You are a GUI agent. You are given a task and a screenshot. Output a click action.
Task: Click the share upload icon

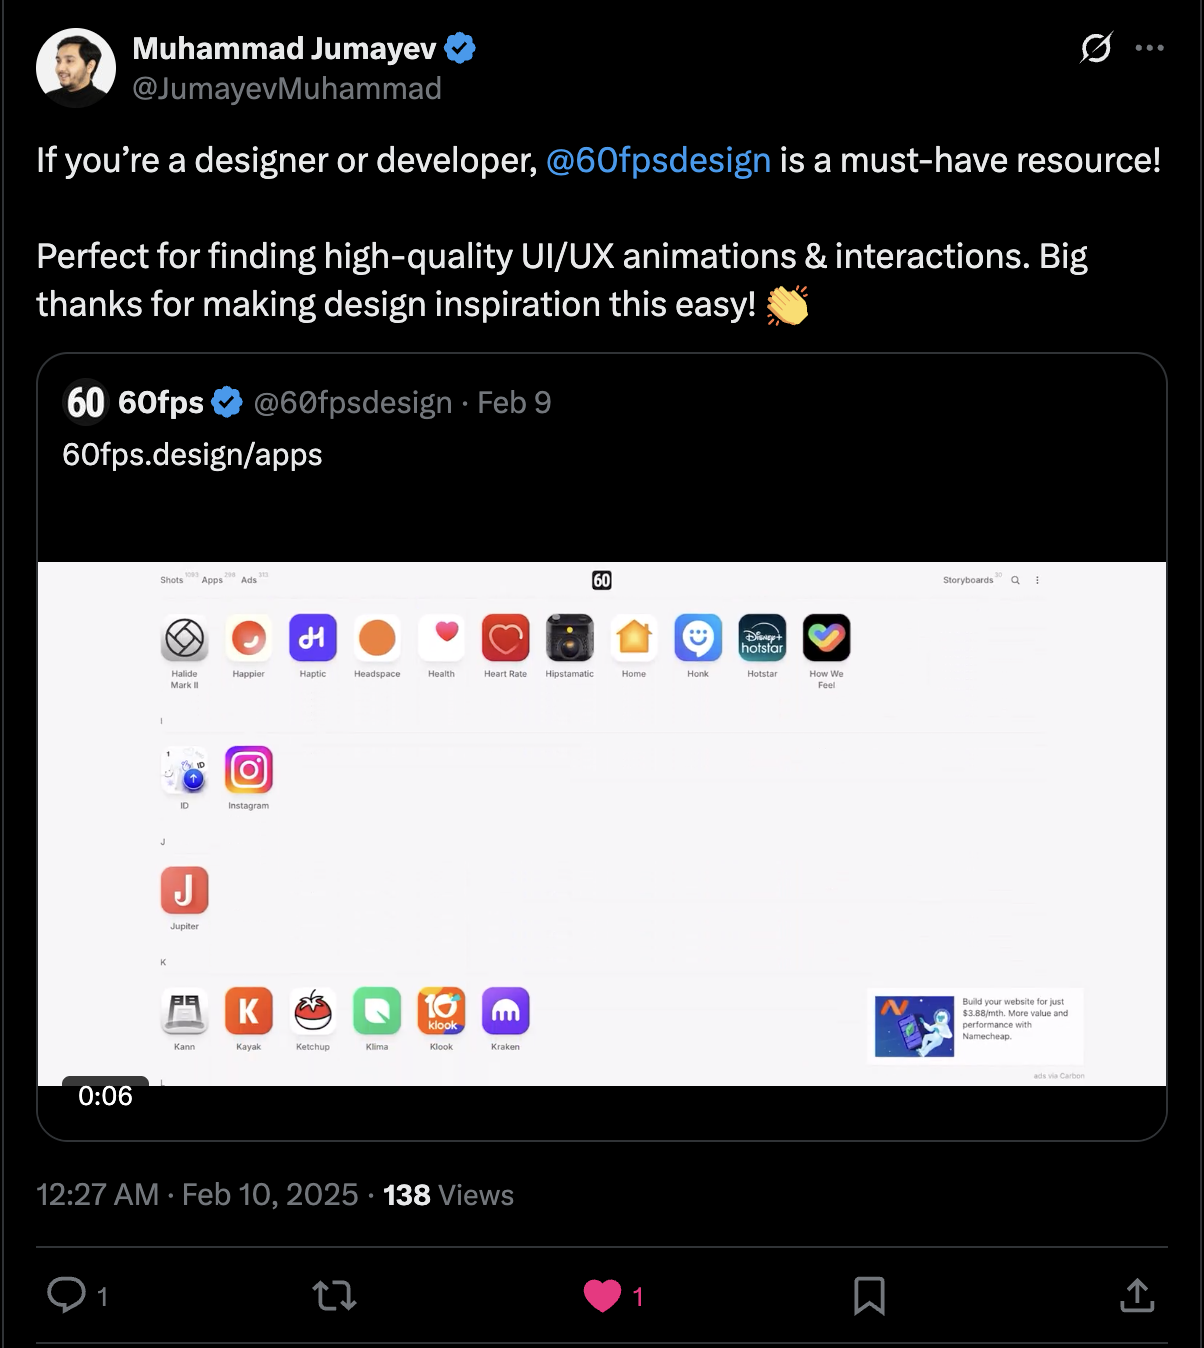(x=1137, y=1296)
